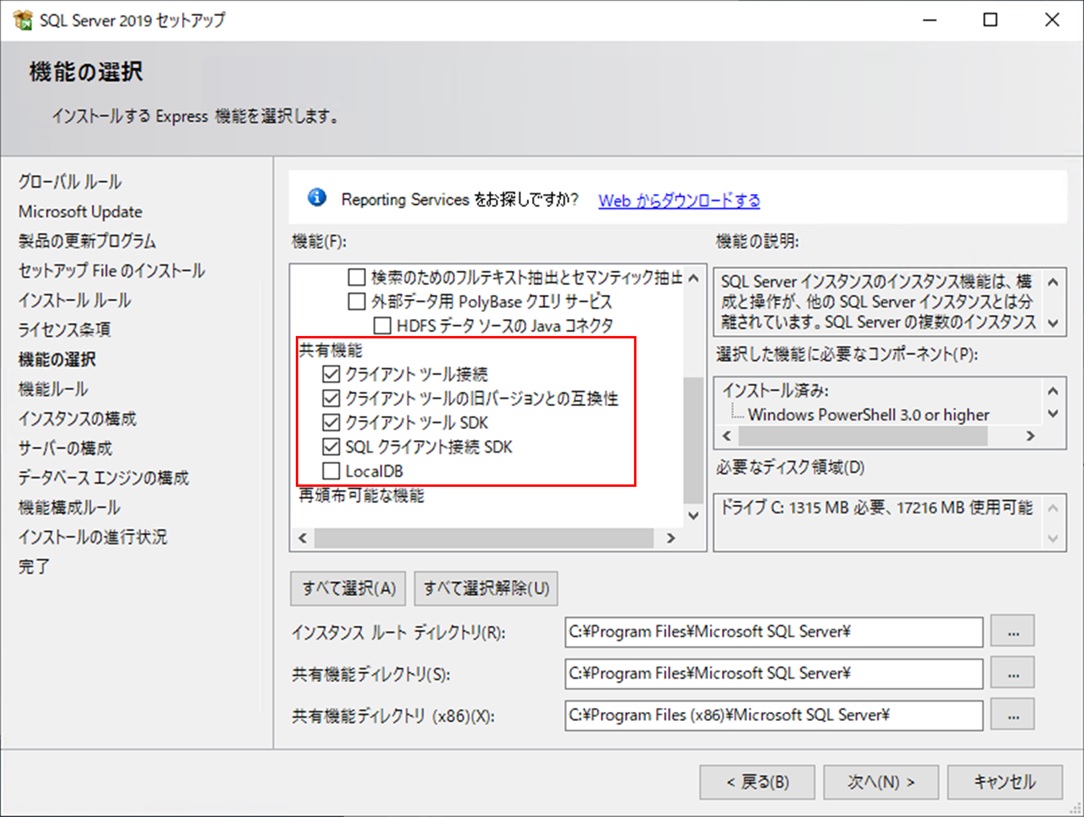Click the instance root directory text field
The width and height of the screenshot is (1084, 817).
(x=774, y=632)
